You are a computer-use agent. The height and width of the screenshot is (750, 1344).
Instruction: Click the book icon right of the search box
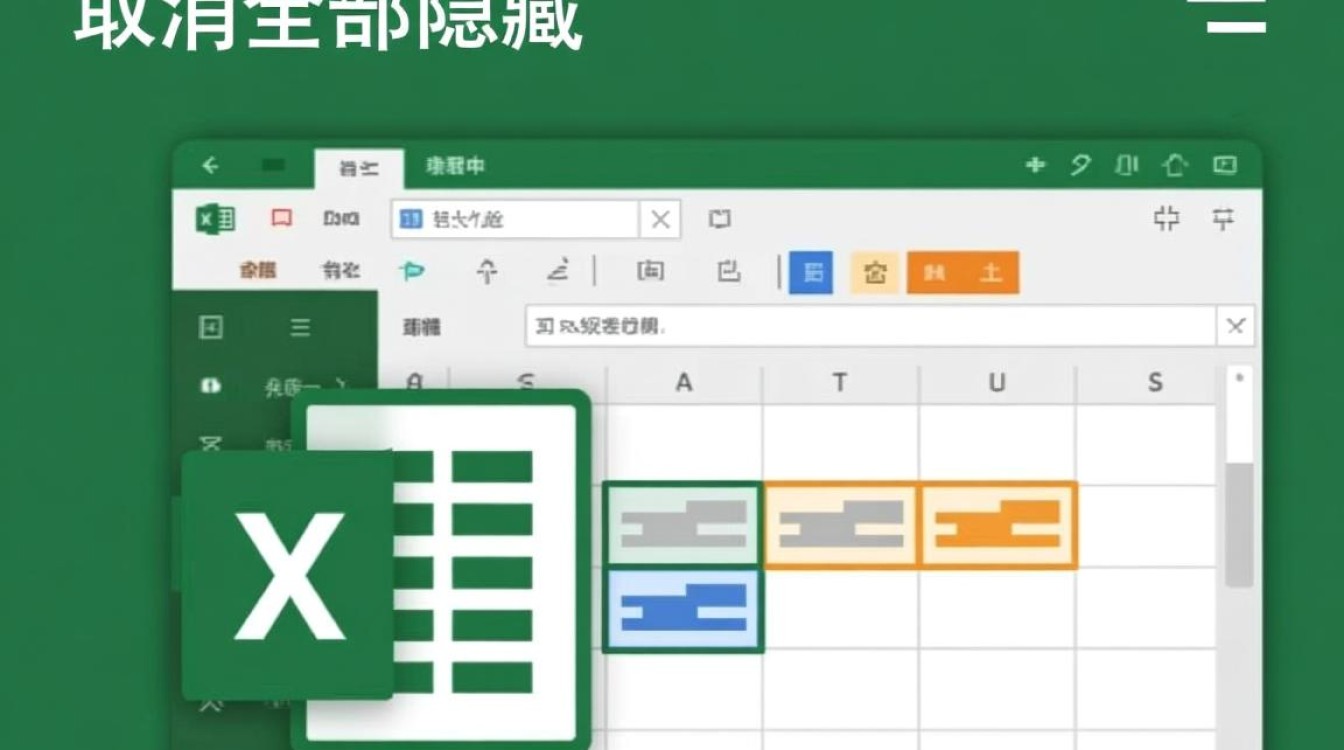click(x=719, y=219)
